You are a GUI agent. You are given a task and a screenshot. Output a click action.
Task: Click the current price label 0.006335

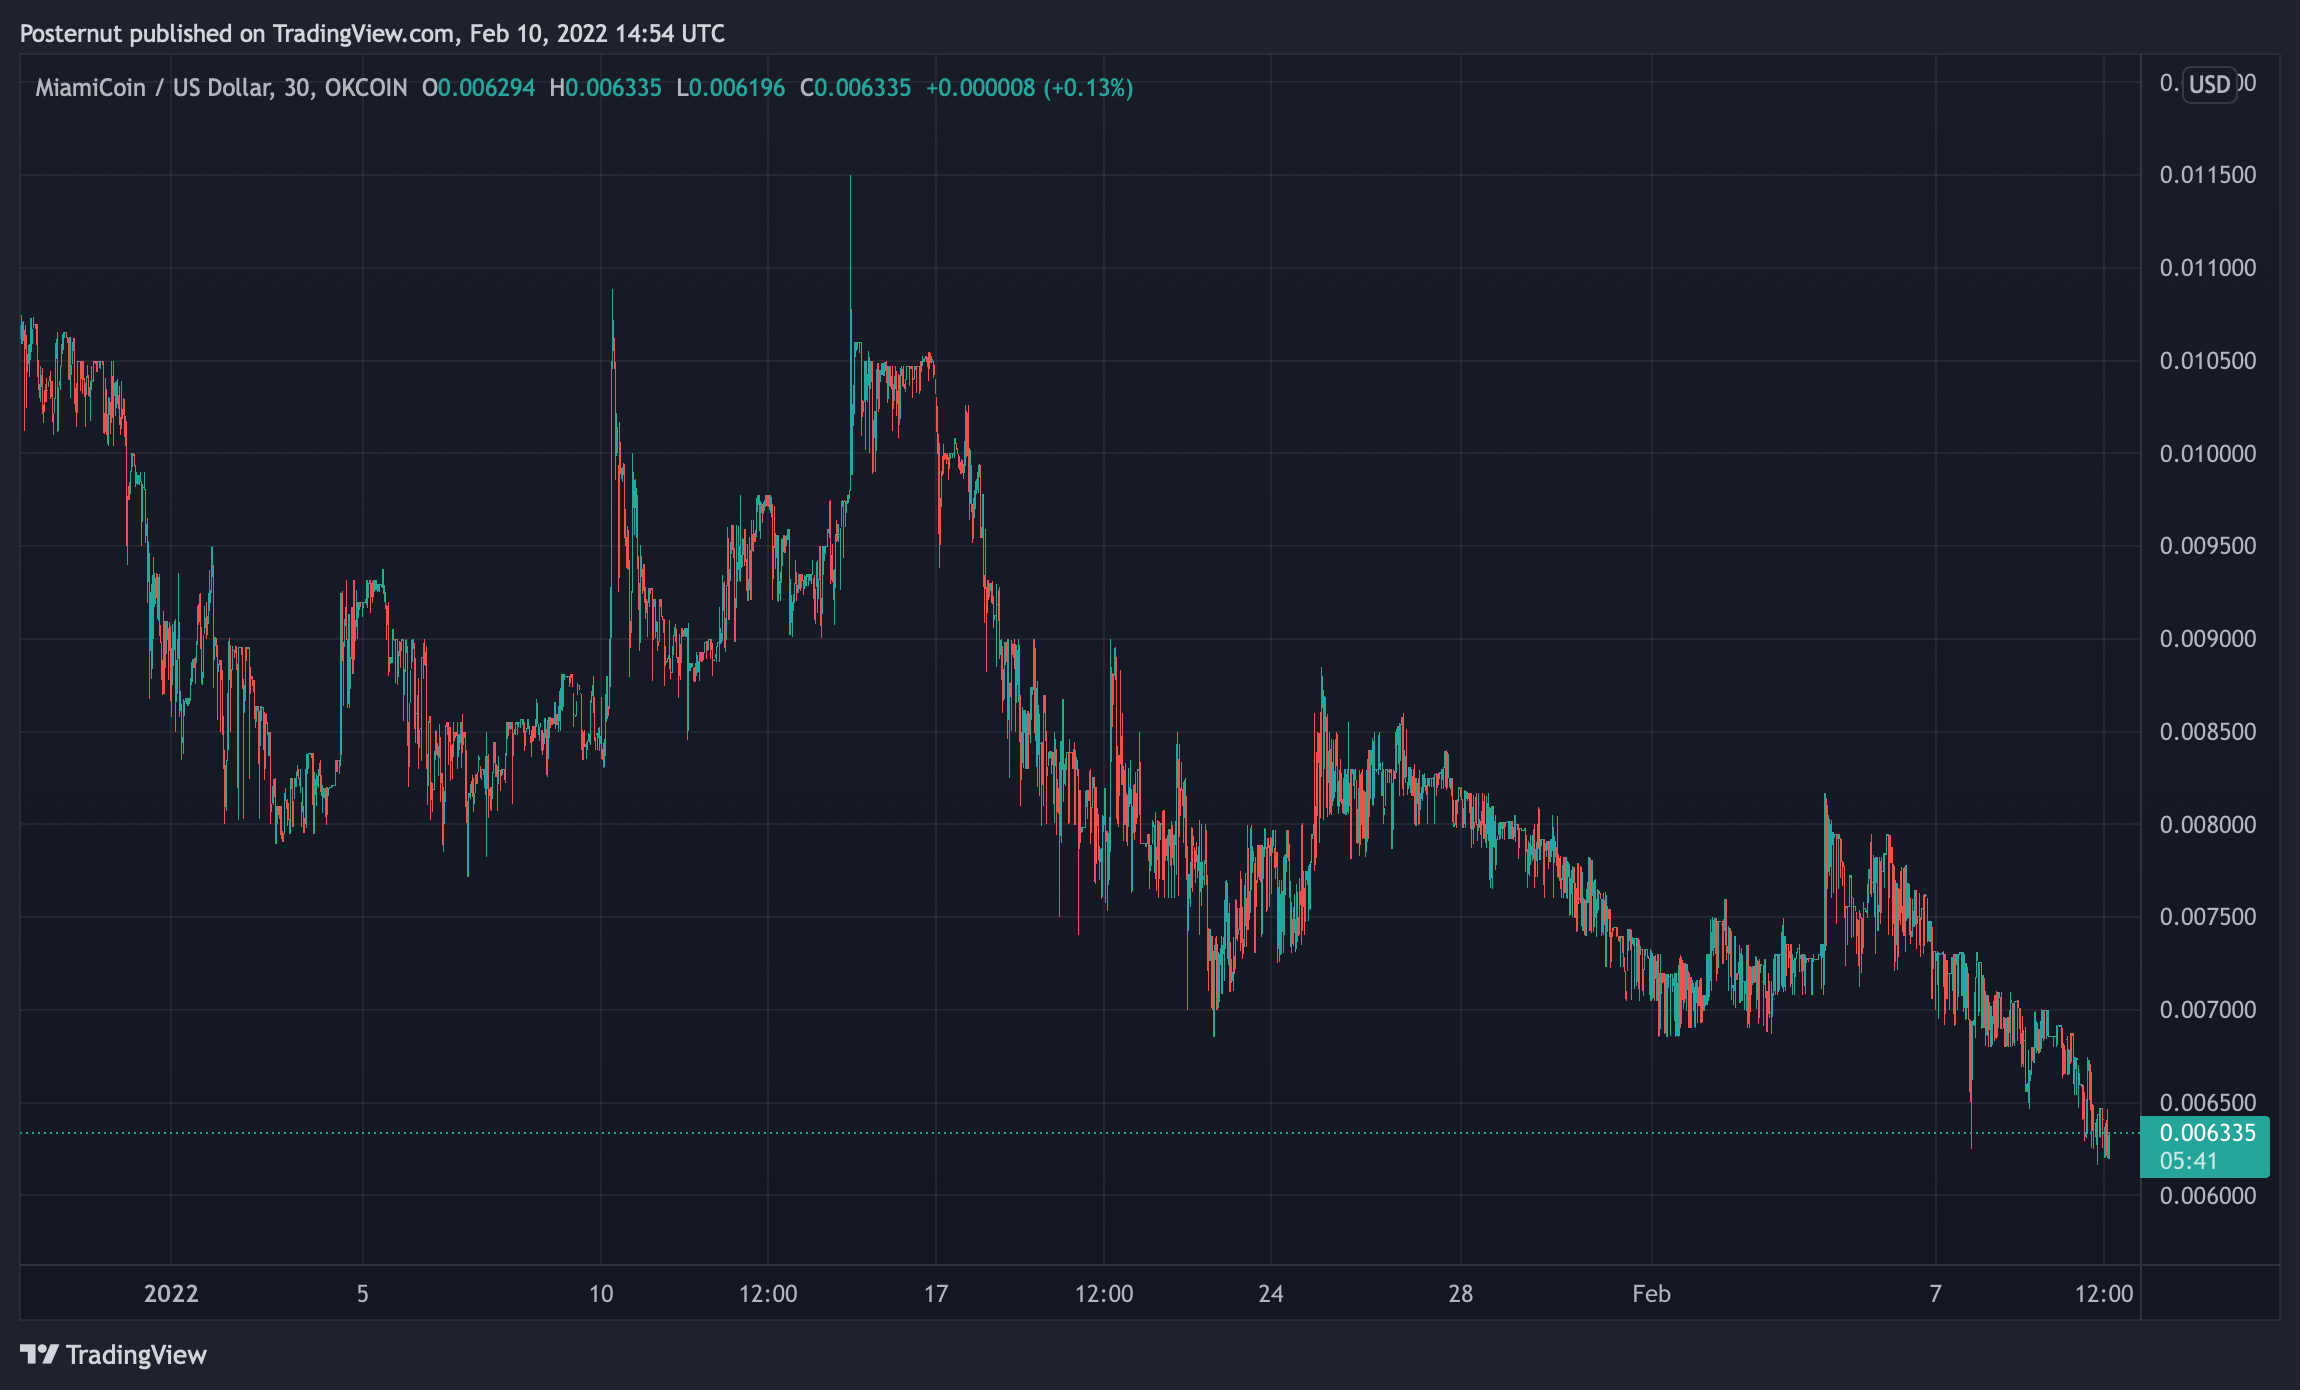coord(2208,1133)
